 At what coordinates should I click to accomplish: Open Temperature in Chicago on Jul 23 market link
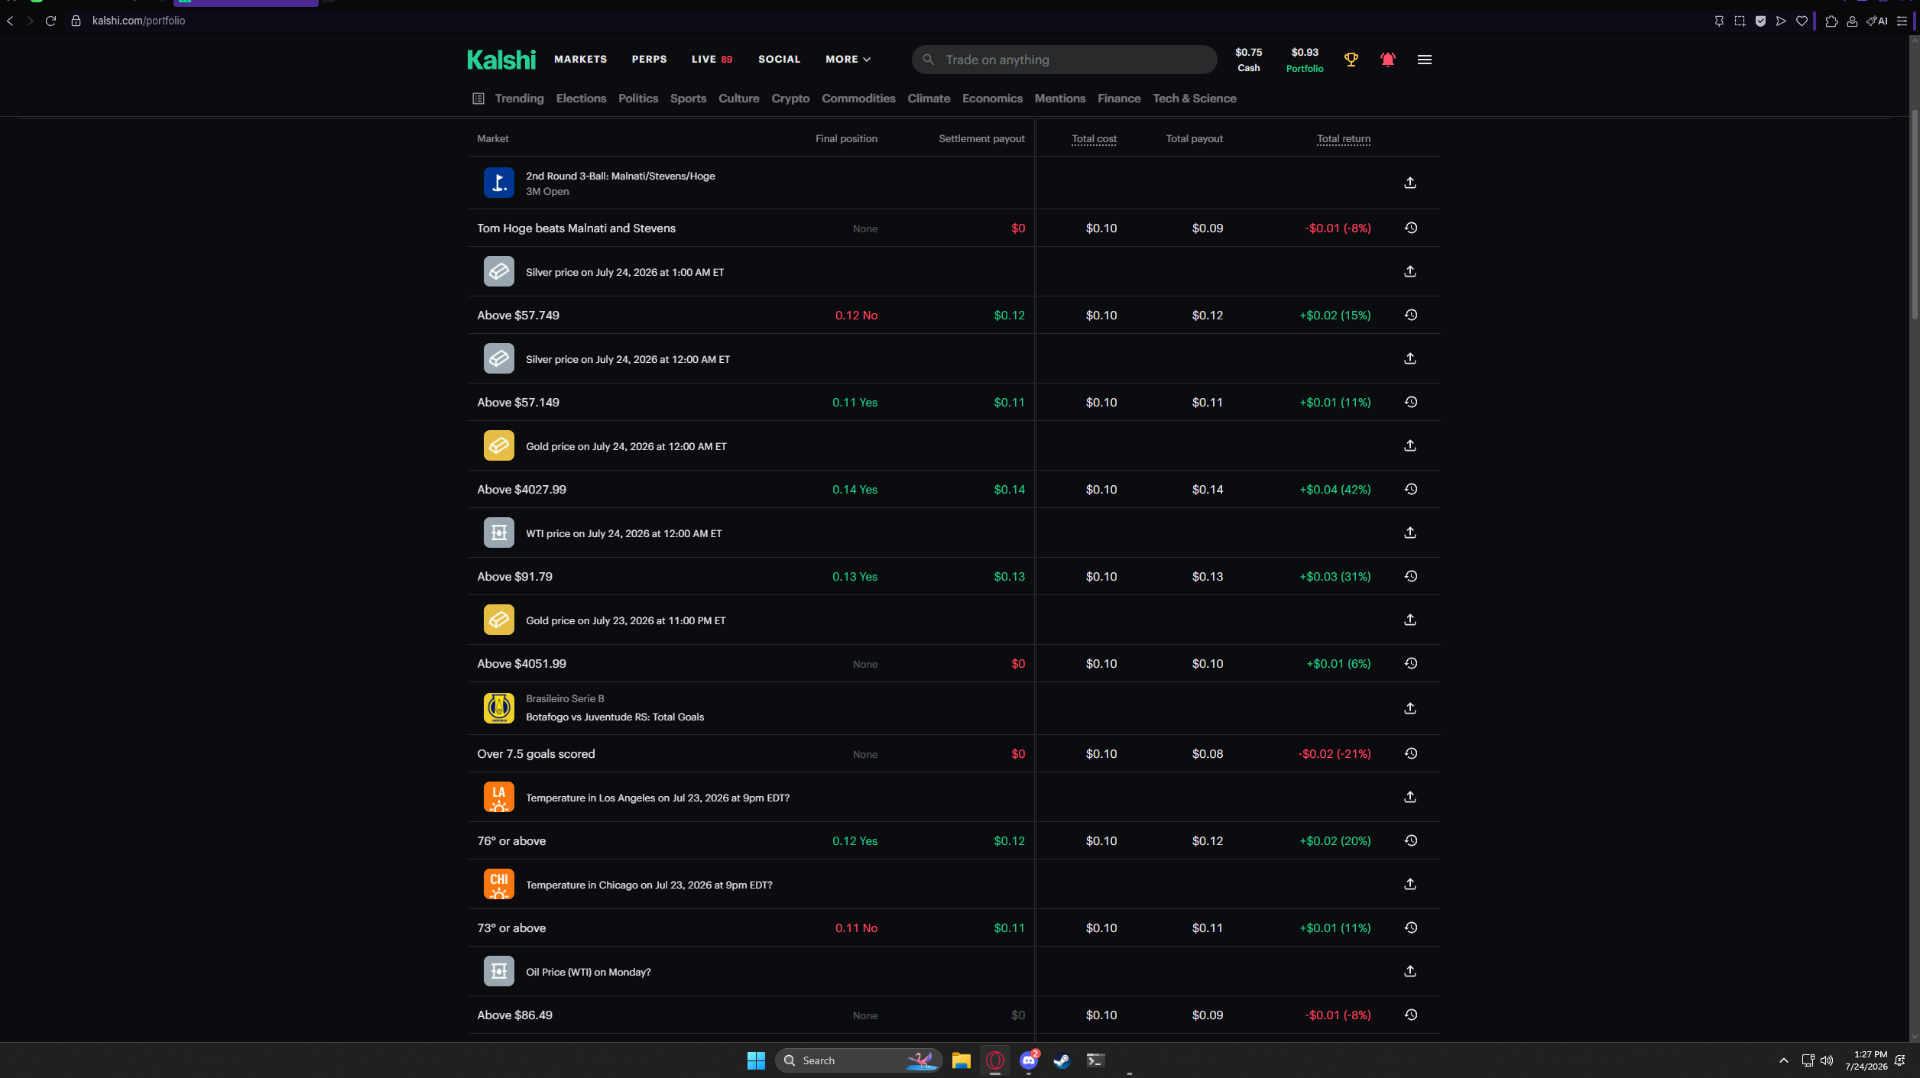[649, 885]
